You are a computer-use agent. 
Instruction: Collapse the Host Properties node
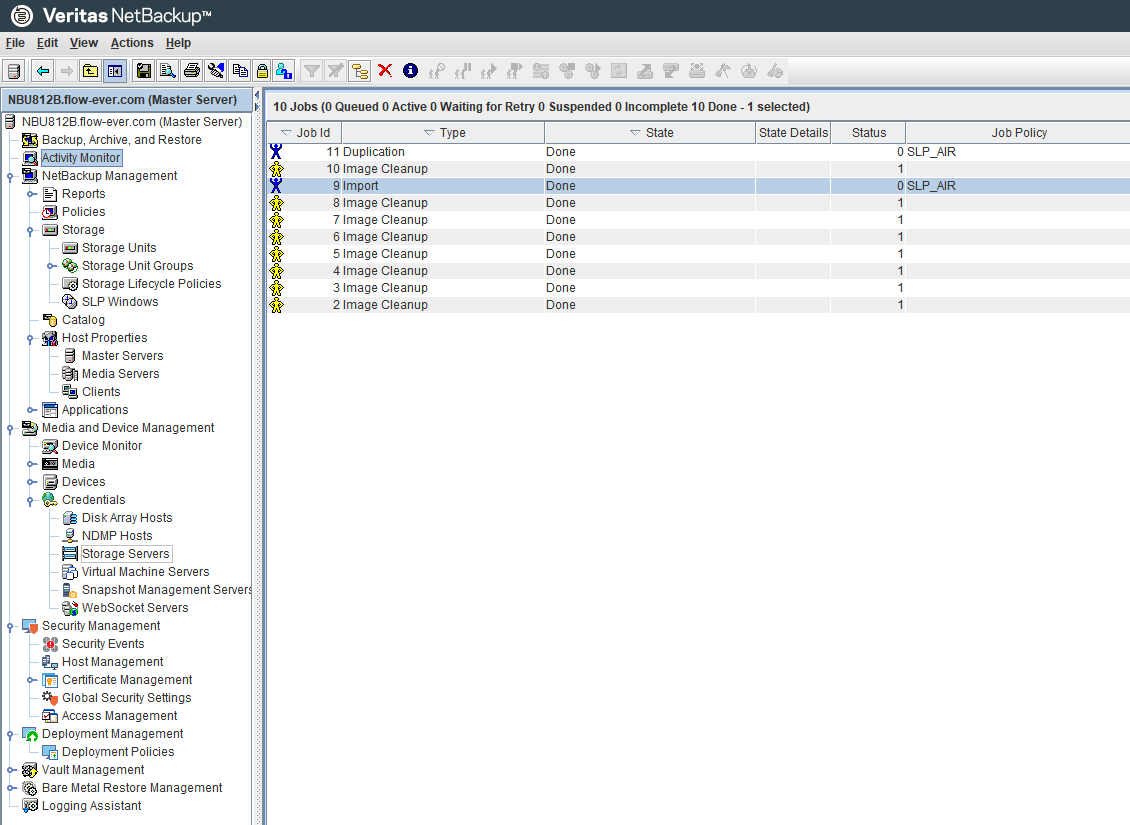tap(30, 338)
